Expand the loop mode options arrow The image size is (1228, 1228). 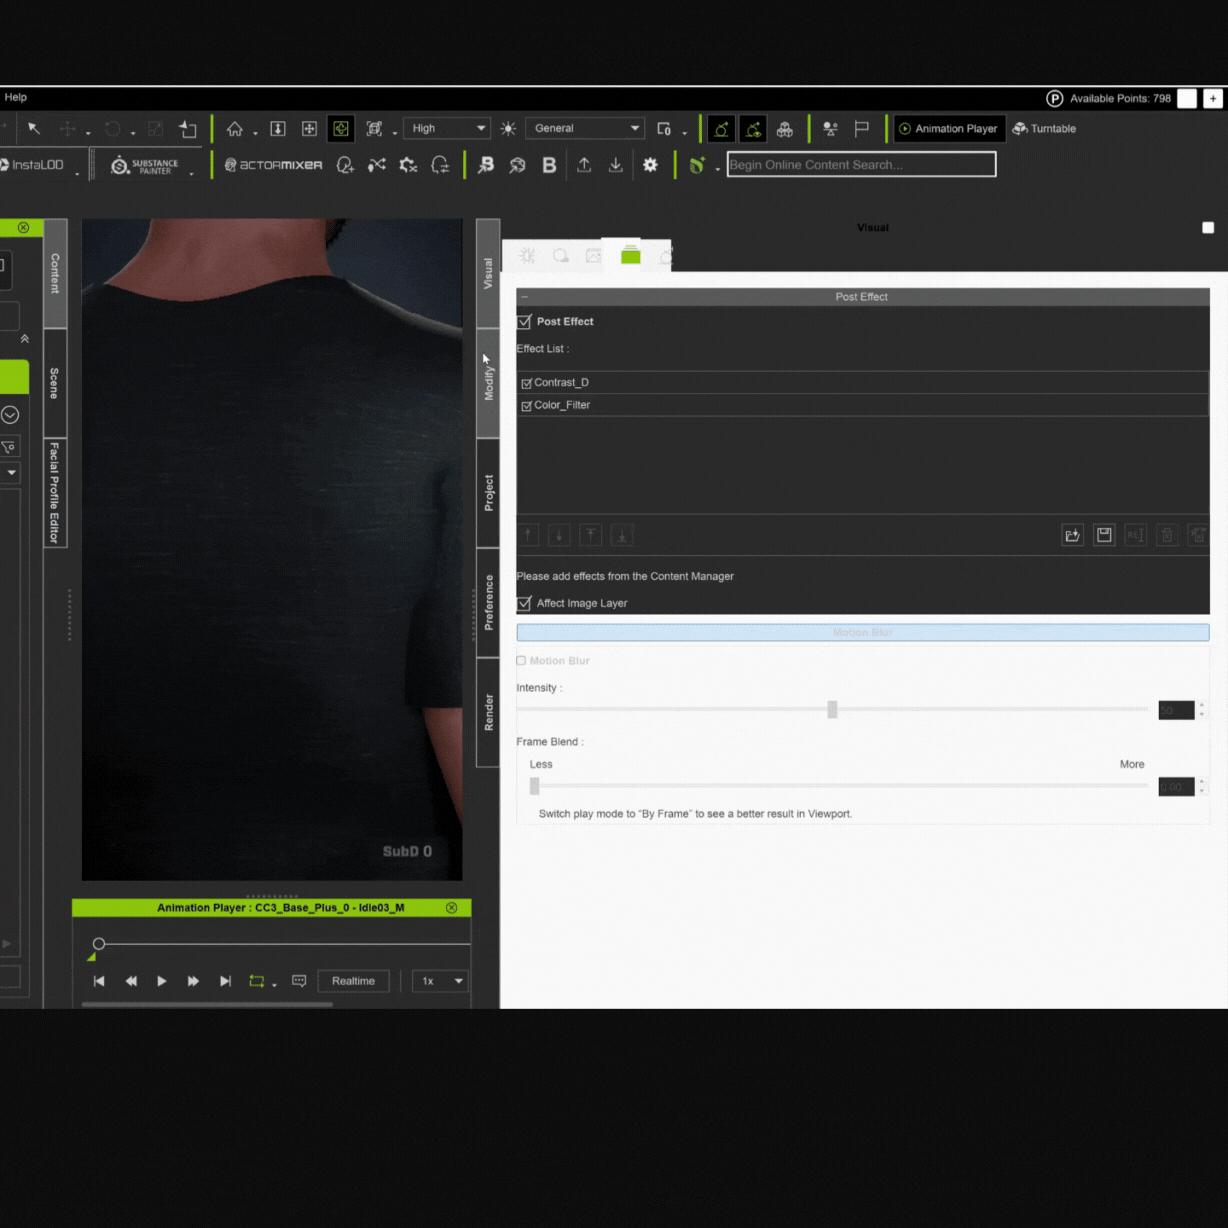274,984
